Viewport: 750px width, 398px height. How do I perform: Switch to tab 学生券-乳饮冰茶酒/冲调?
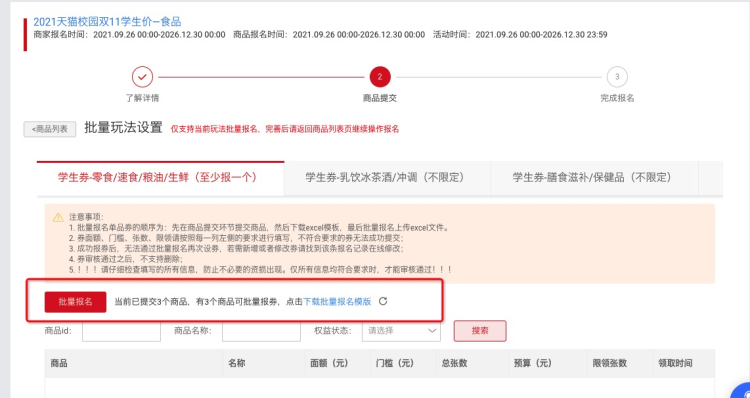387,178
